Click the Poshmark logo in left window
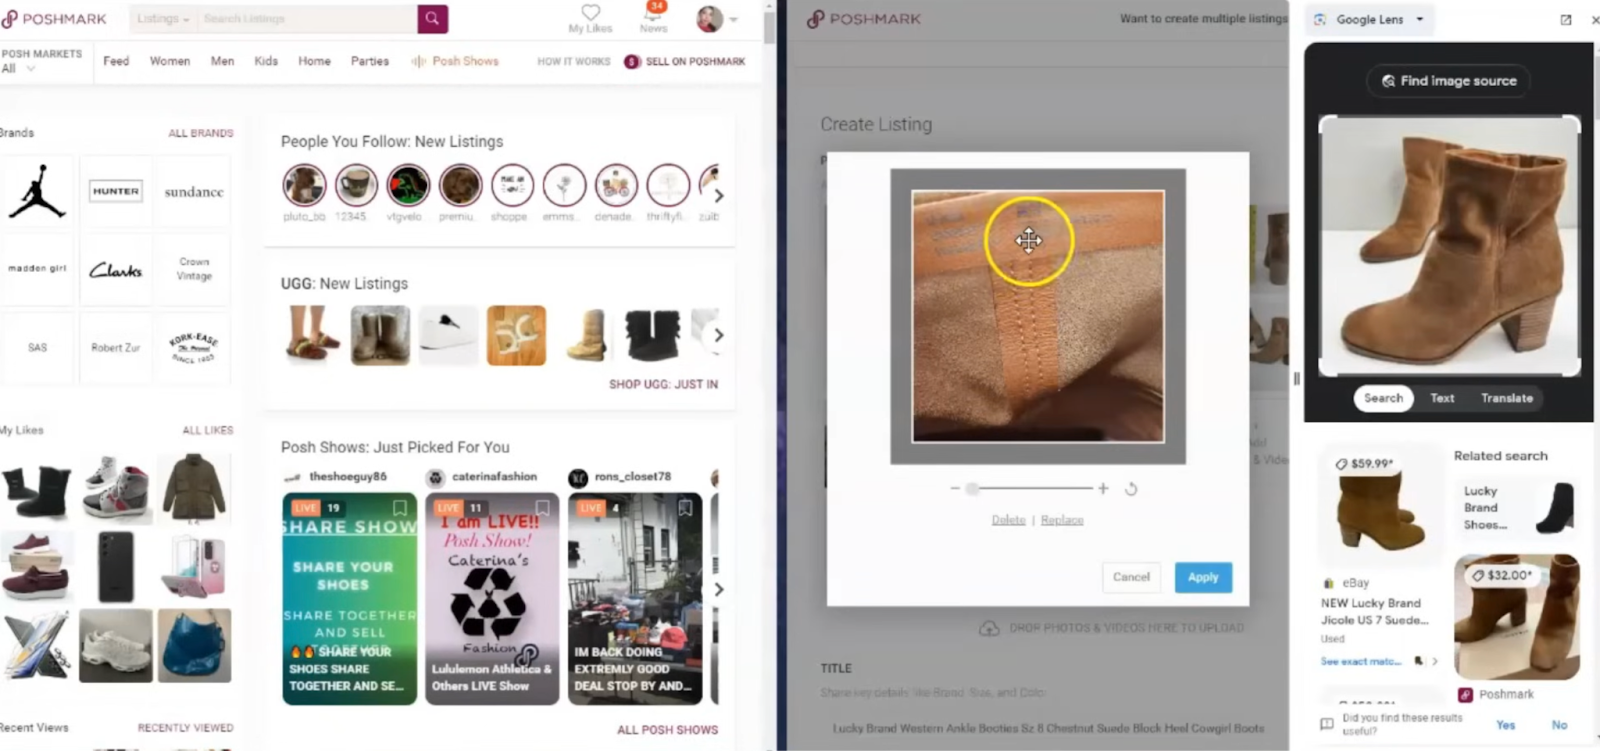 click(54, 19)
